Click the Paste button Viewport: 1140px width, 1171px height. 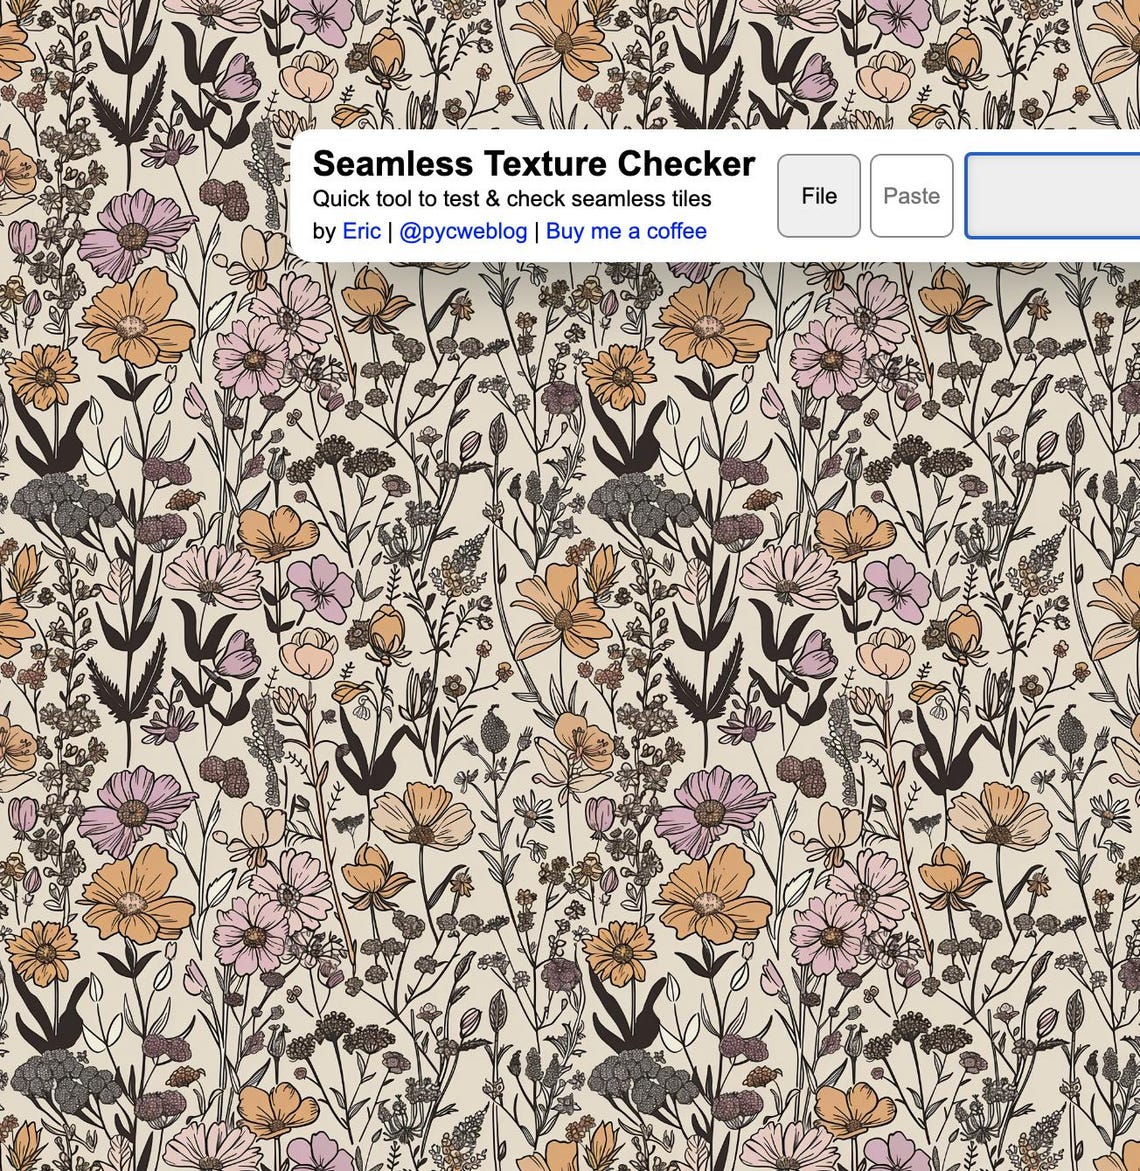tap(911, 196)
